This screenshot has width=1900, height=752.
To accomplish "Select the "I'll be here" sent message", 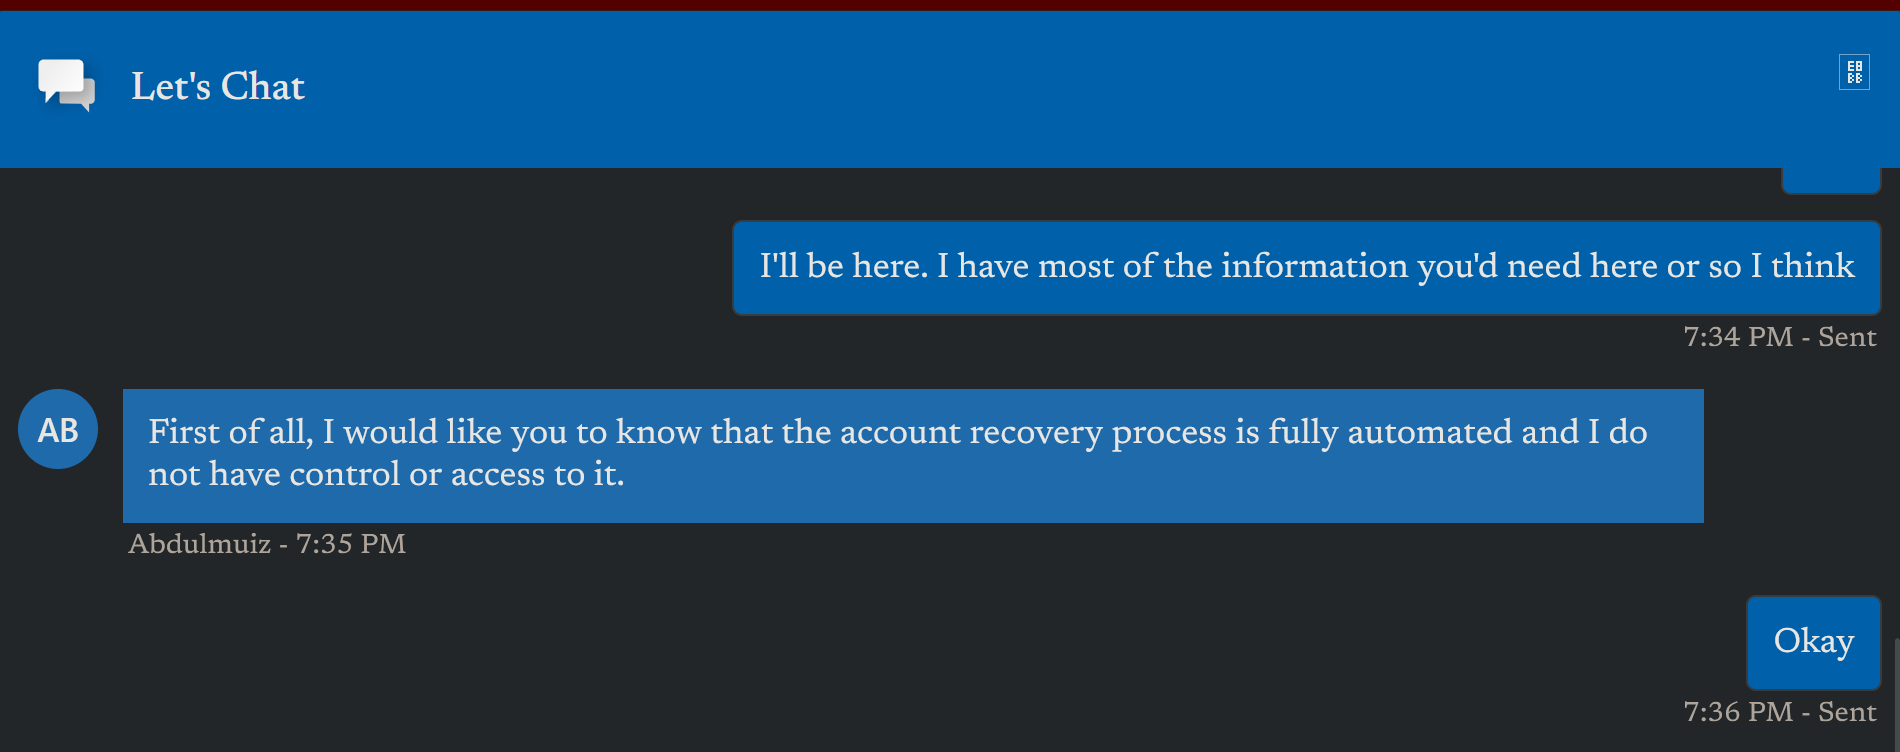I will point(1306,267).
